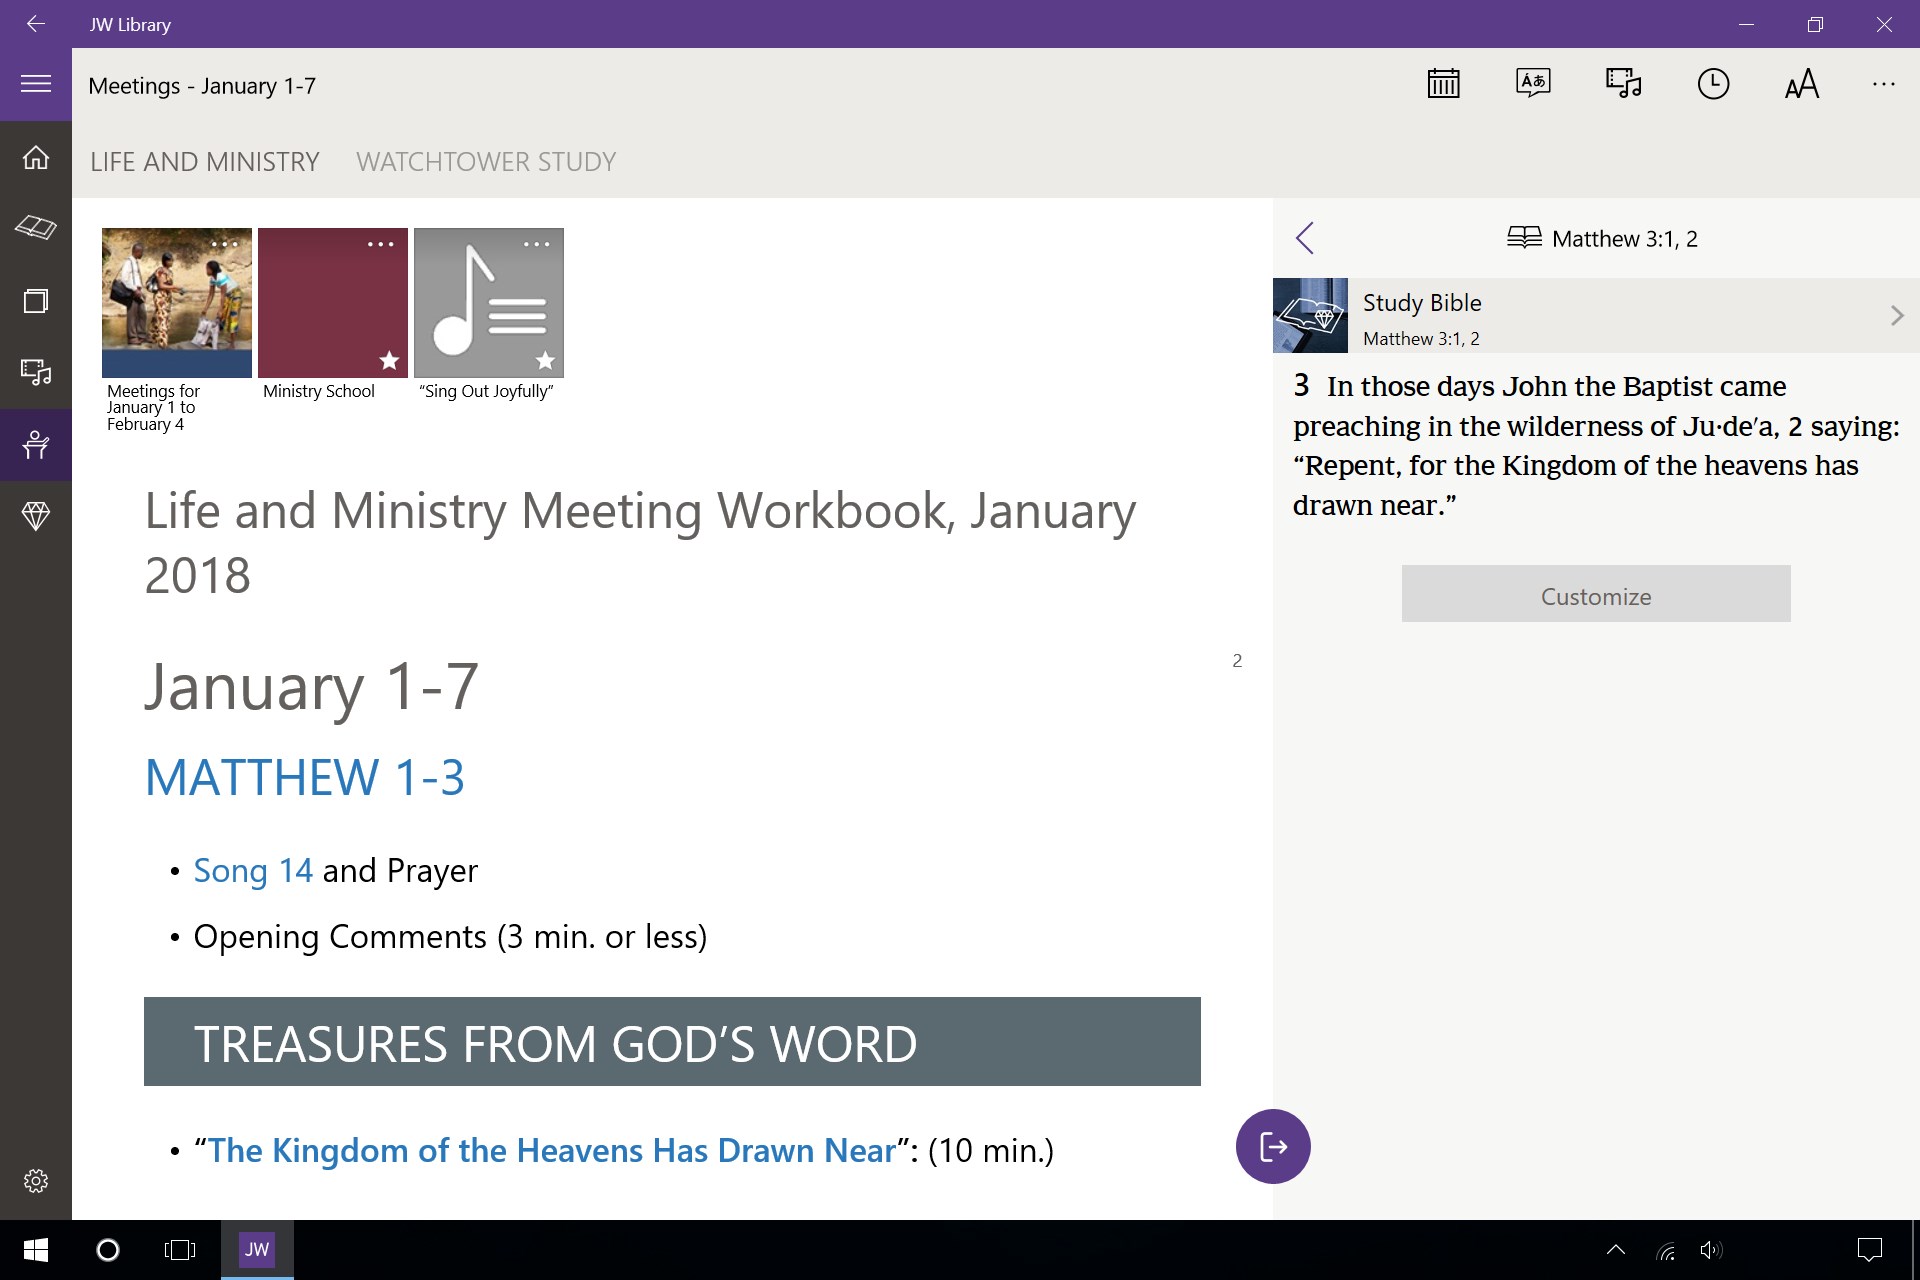
Task: Open Windows Start menu
Action: (36, 1249)
